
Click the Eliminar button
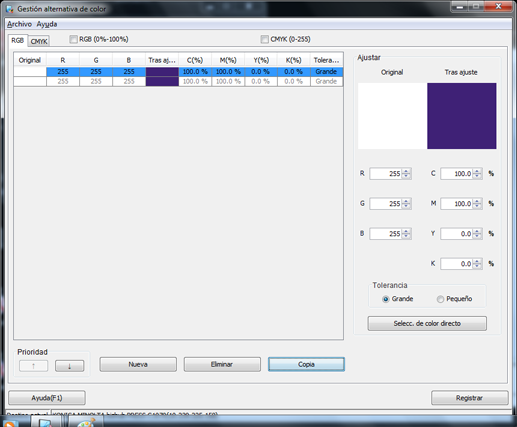pyautogui.click(x=222, y=364)
